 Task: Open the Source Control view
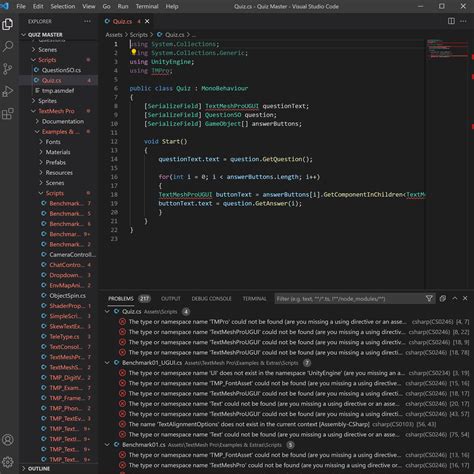8,69
